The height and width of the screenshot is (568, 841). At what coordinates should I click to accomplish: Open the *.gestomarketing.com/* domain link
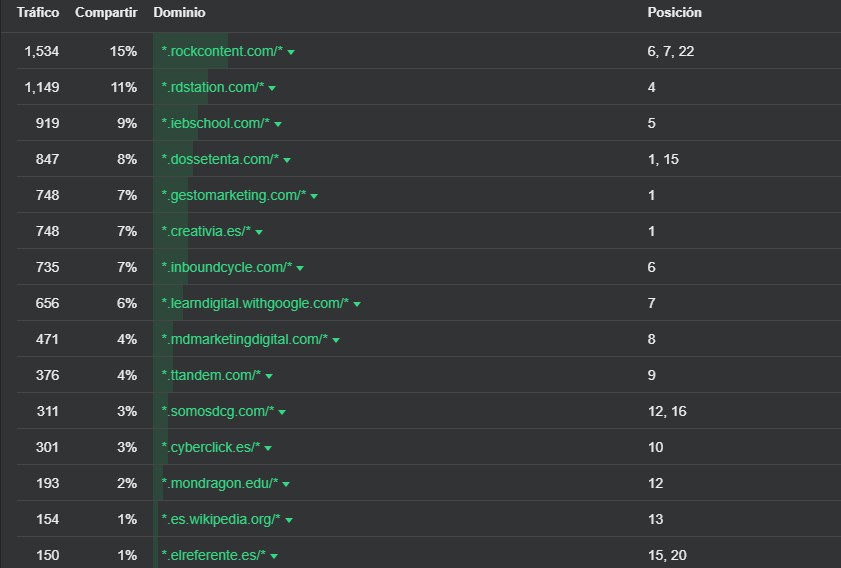234,195
